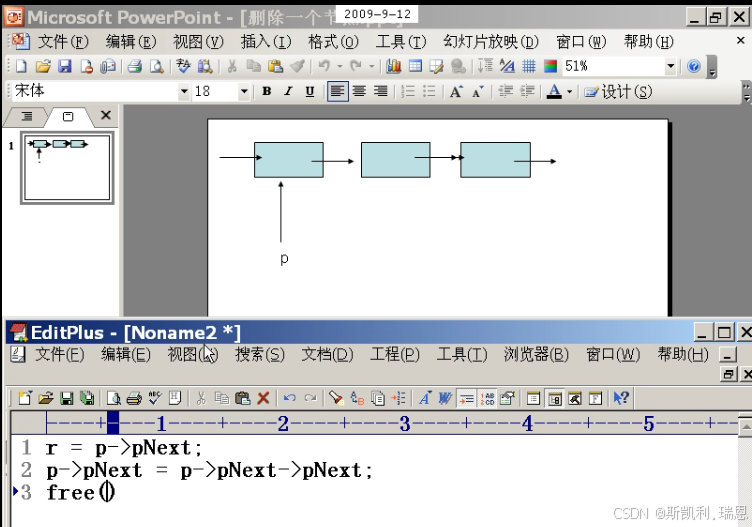The width and height of the screenshot is (752, 527).
Task: Click Print icon in PowerPoint toolbar
Action: pos(135,66)
